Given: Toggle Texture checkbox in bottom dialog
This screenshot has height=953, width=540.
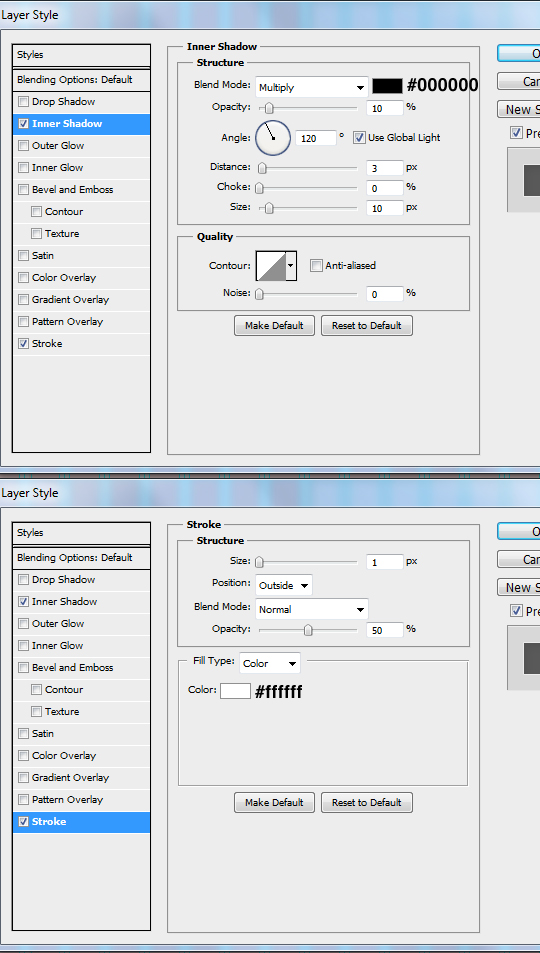Looking at the screenshot, I should point(36,711).
